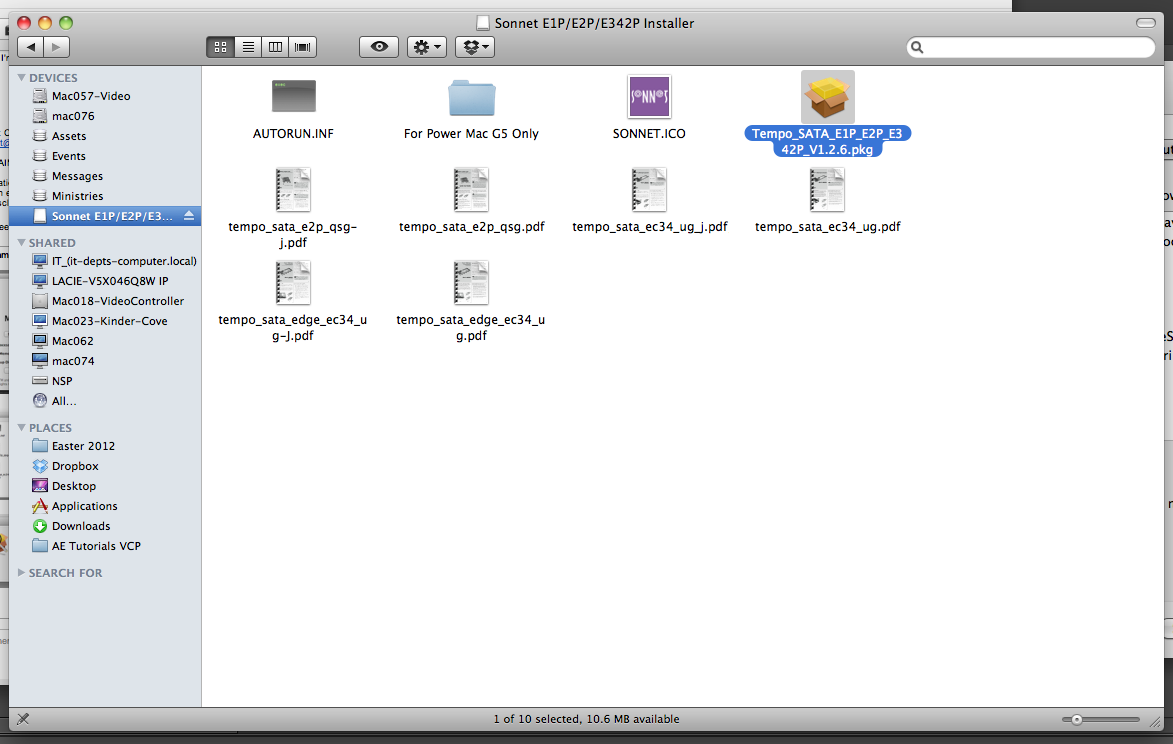Collapse the SHARED sidebar section
The image size is (1173, 744).
(22, 243)
